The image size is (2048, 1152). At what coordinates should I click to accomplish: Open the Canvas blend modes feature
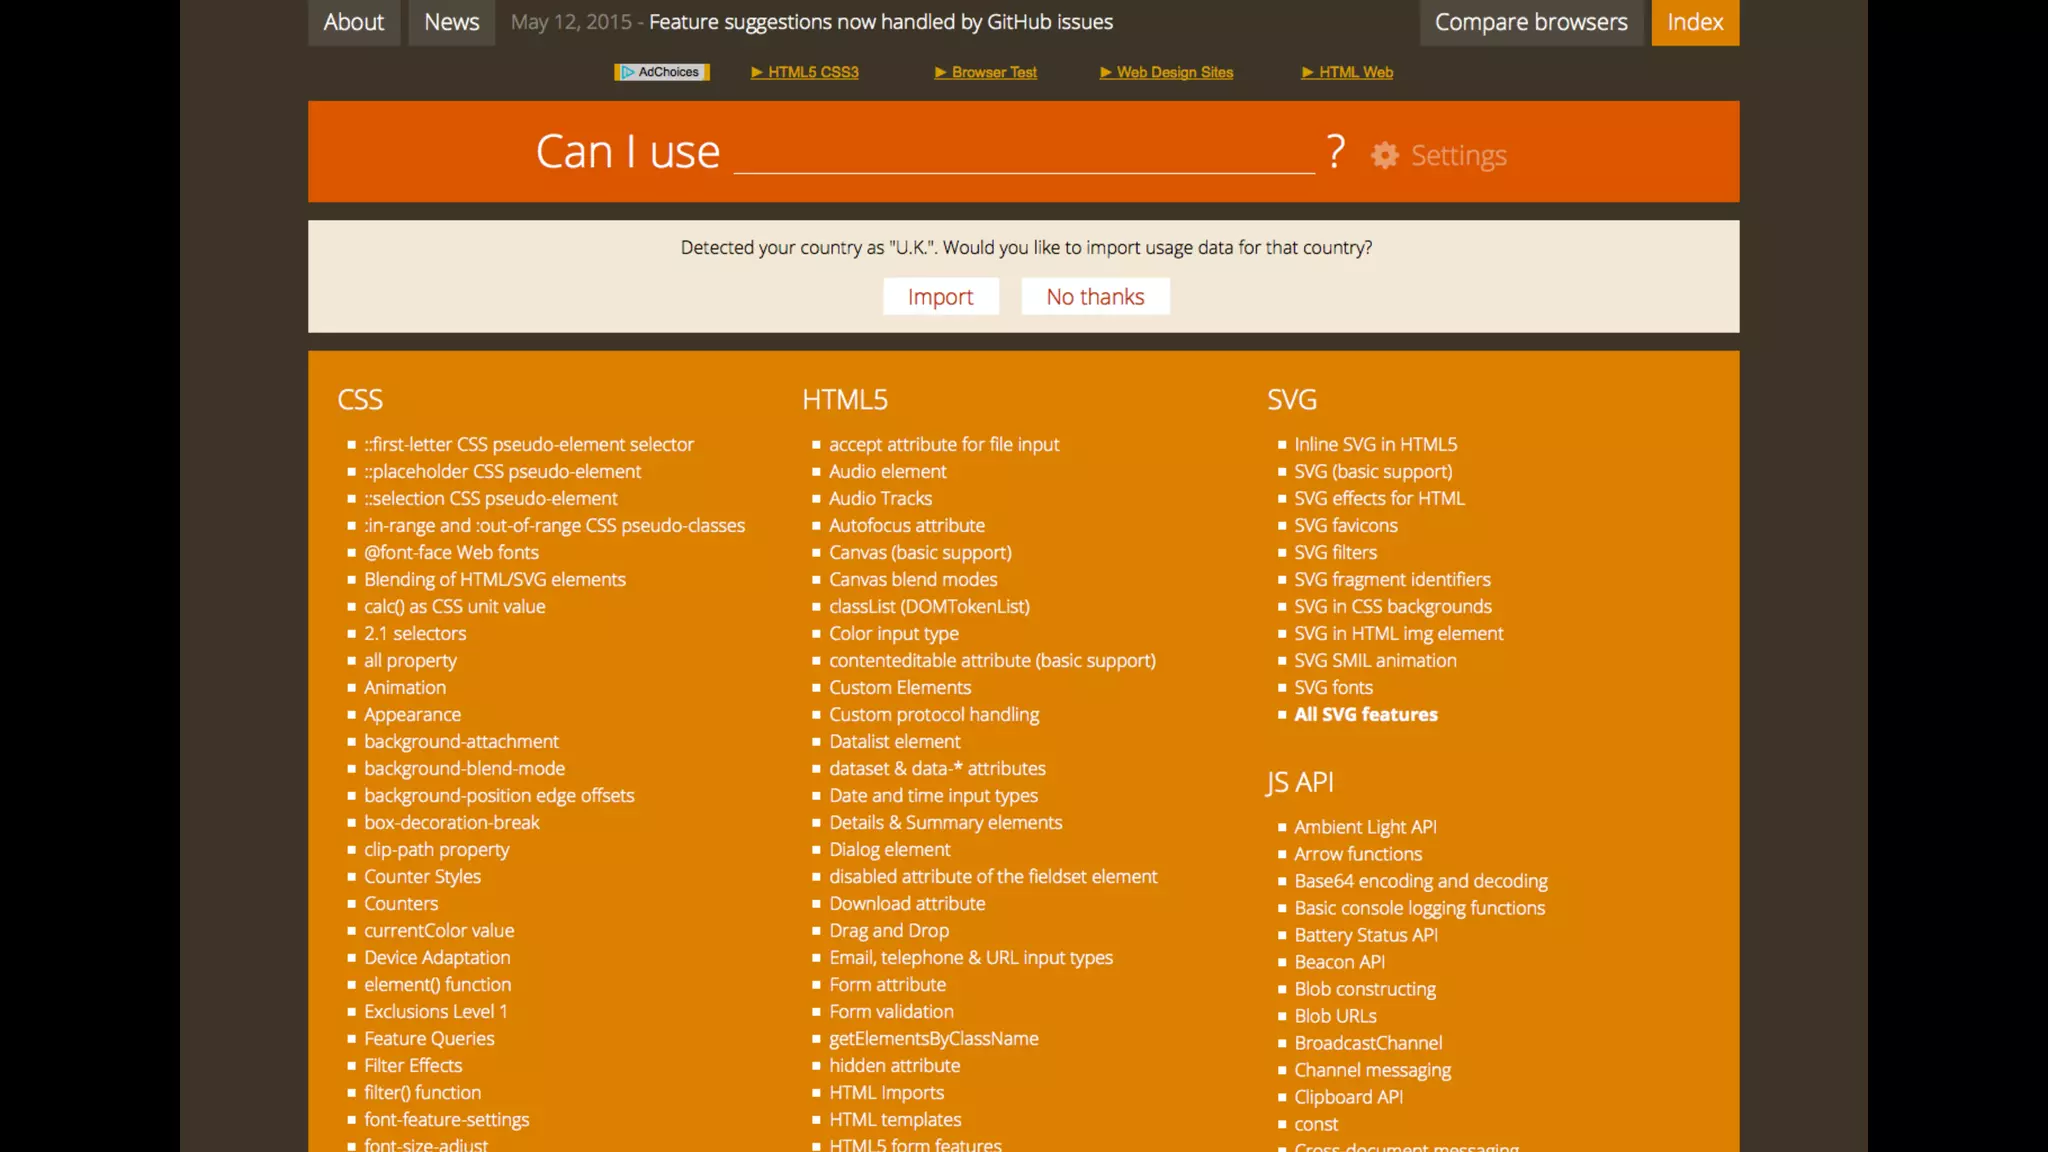[x=912, y=579]
